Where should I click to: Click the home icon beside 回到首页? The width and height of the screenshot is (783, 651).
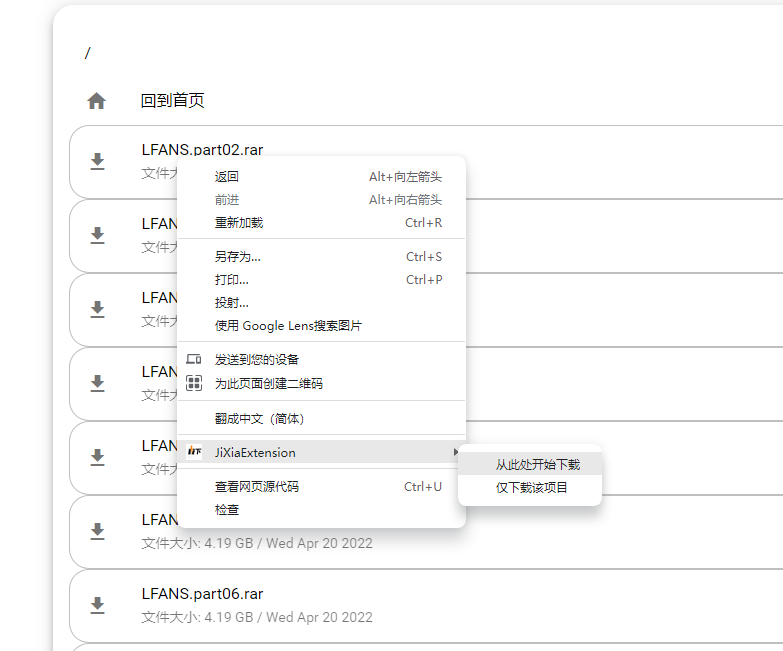pyautogui.click(x=96, y=101)
